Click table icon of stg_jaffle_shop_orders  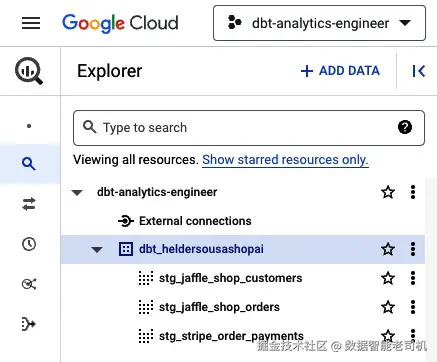(x=146, y=307)
